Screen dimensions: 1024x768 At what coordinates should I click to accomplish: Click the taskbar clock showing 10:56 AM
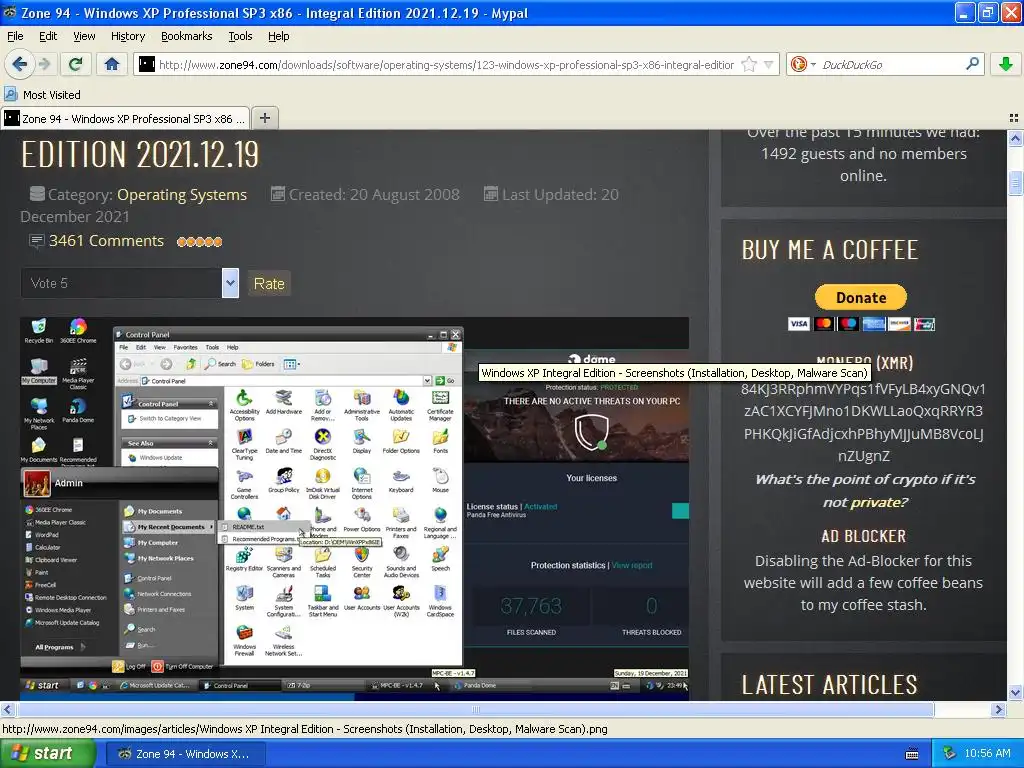point(987,753)
